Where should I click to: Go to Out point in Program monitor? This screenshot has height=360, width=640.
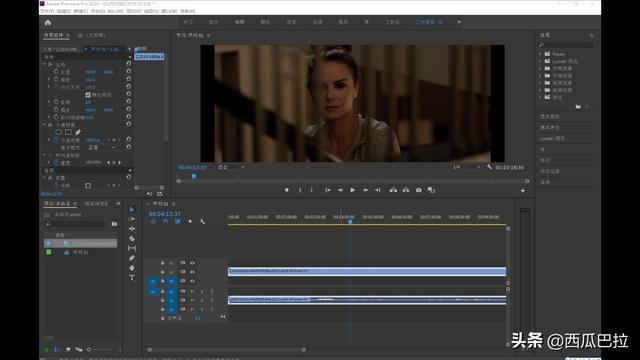tap(378, 190)
